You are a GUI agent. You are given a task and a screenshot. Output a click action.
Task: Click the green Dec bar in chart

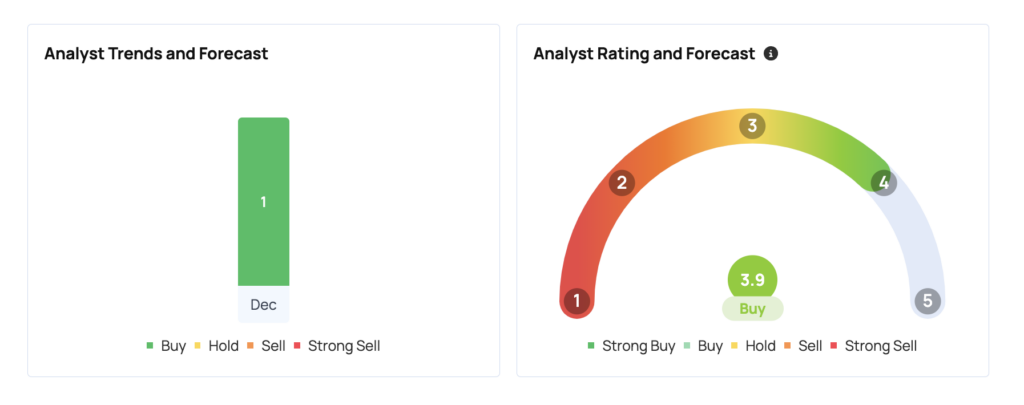click(263, 240)
